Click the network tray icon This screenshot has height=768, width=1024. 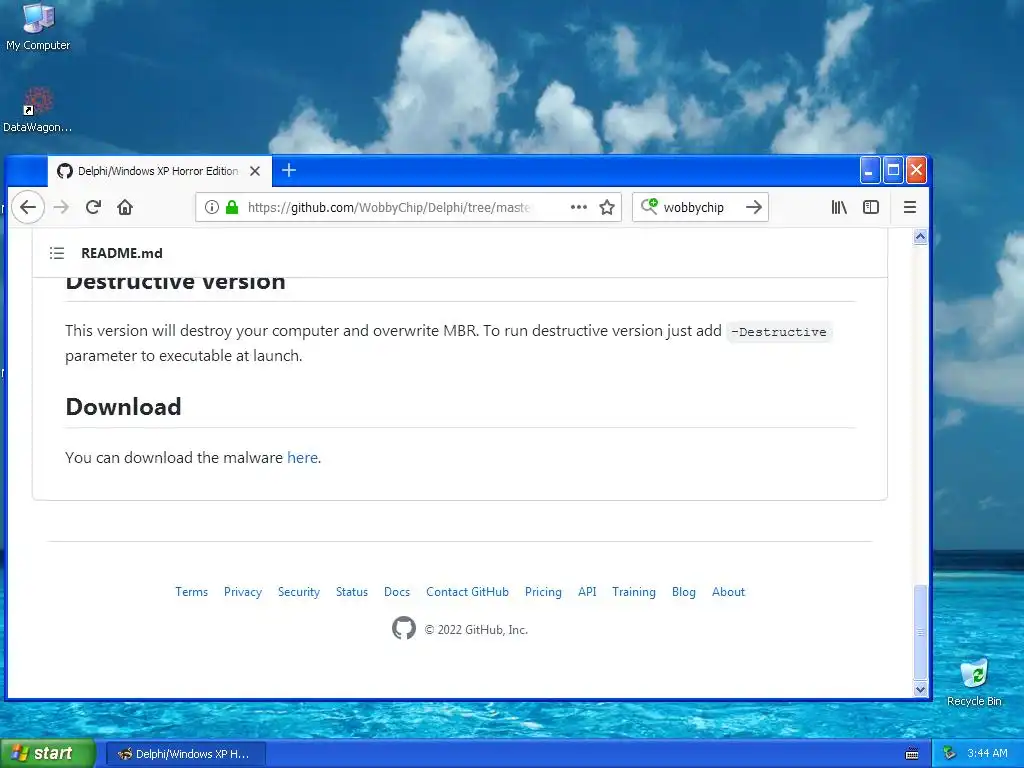(x=950, y=753)
